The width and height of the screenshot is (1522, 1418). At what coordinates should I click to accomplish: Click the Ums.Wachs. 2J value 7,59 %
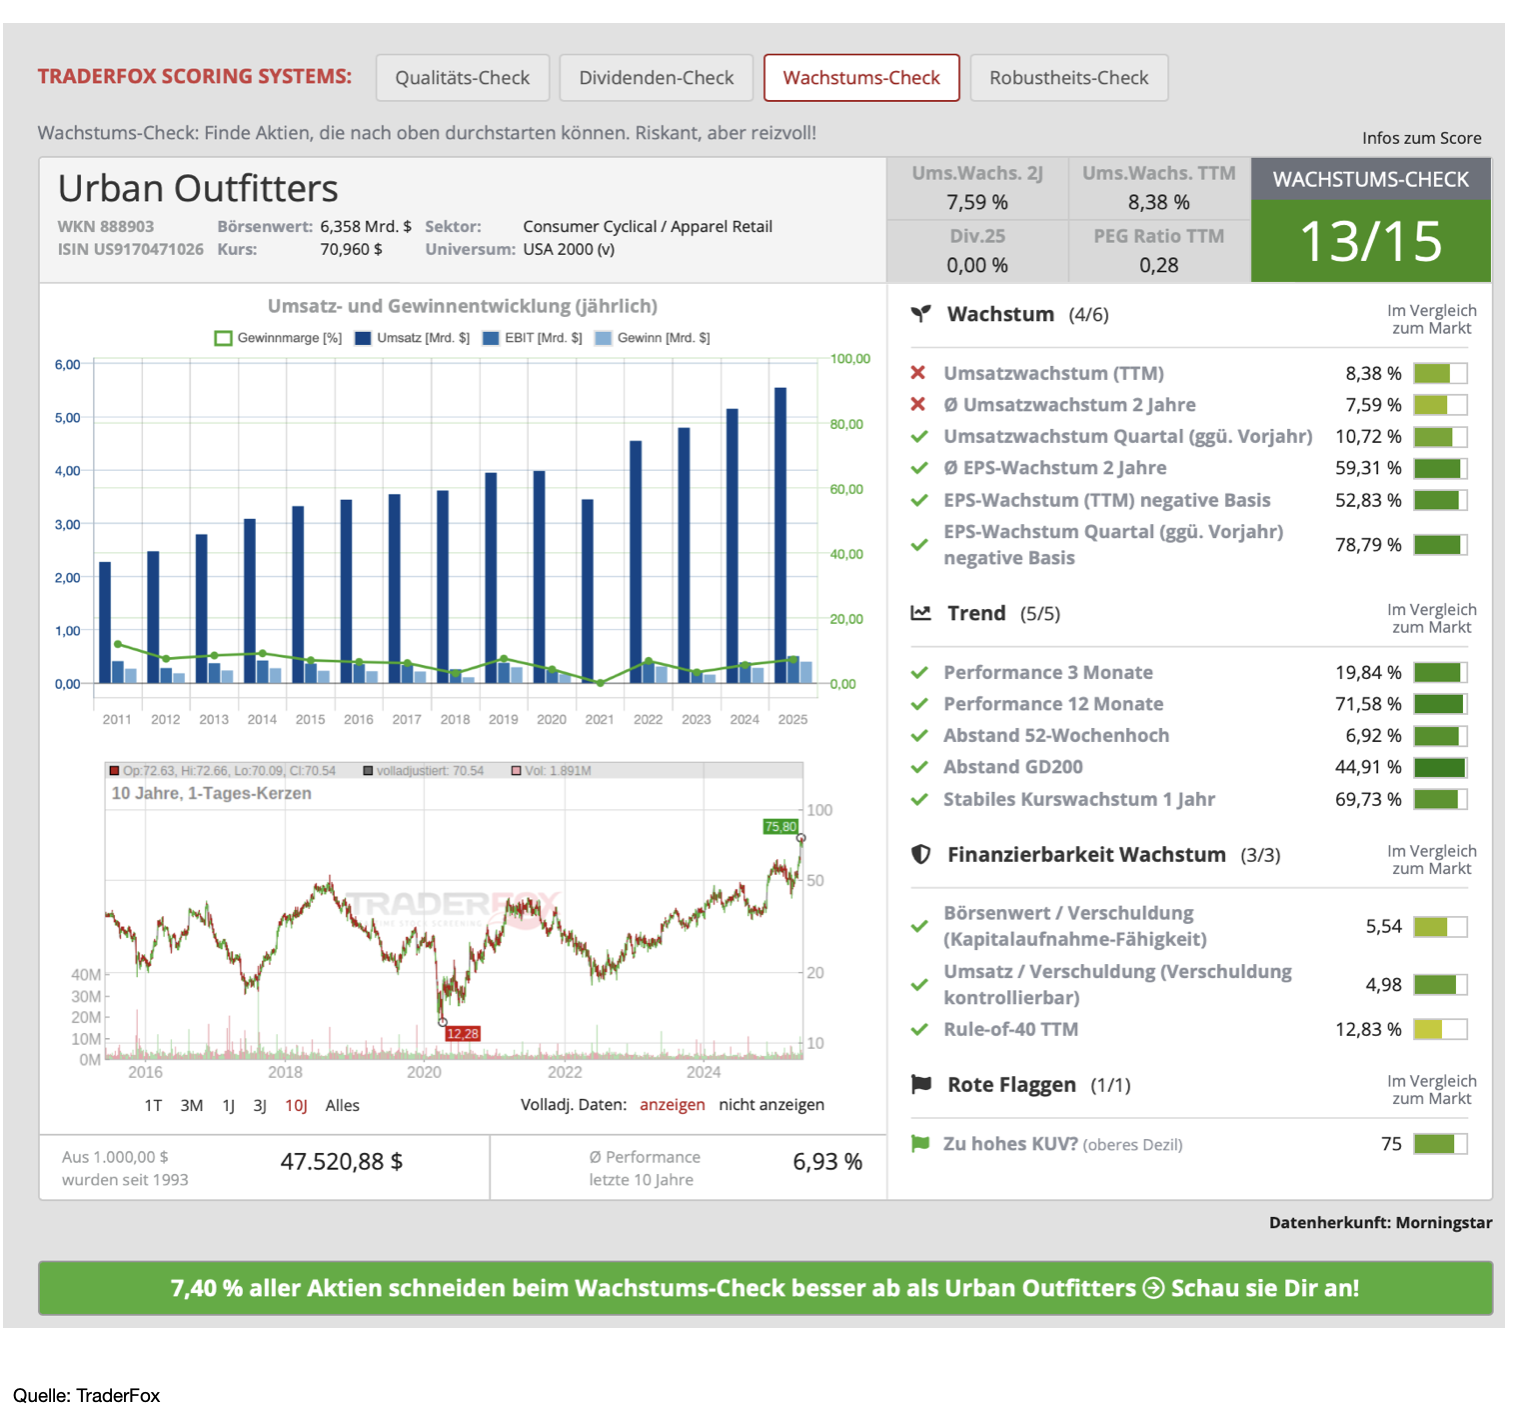tap(977, 202)
